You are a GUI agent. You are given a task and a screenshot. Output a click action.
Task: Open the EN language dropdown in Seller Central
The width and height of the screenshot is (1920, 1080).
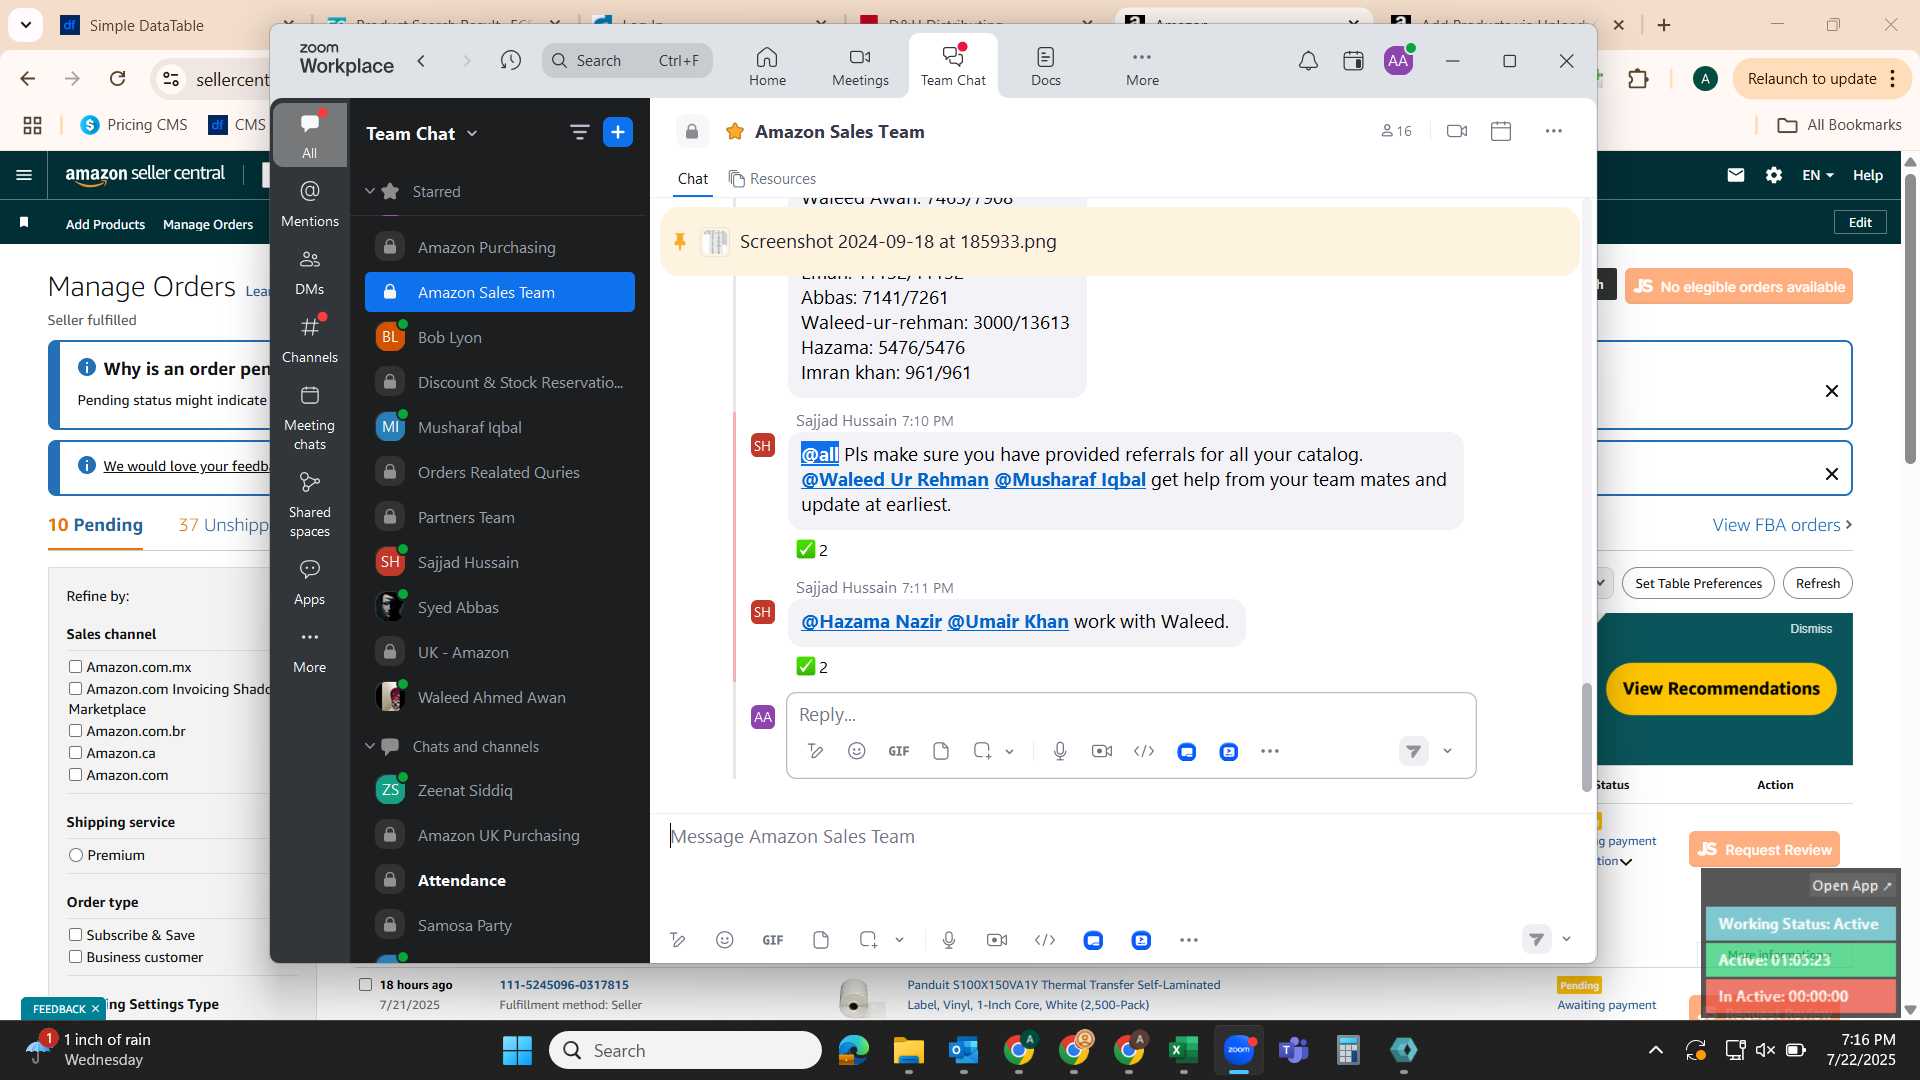pos(1818,175)
